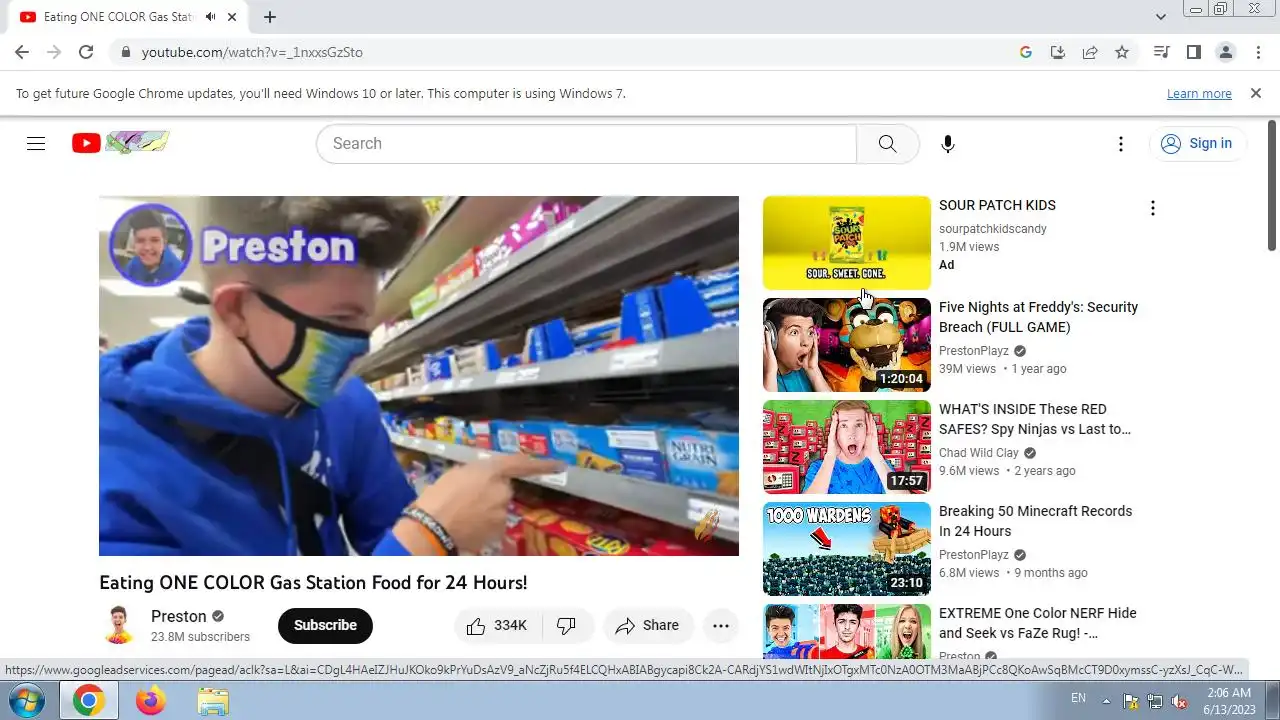The width and height of the screenshot is (1280, 720).
Task: Open red safes video thumbnail
Action: [x=847, y=447]
